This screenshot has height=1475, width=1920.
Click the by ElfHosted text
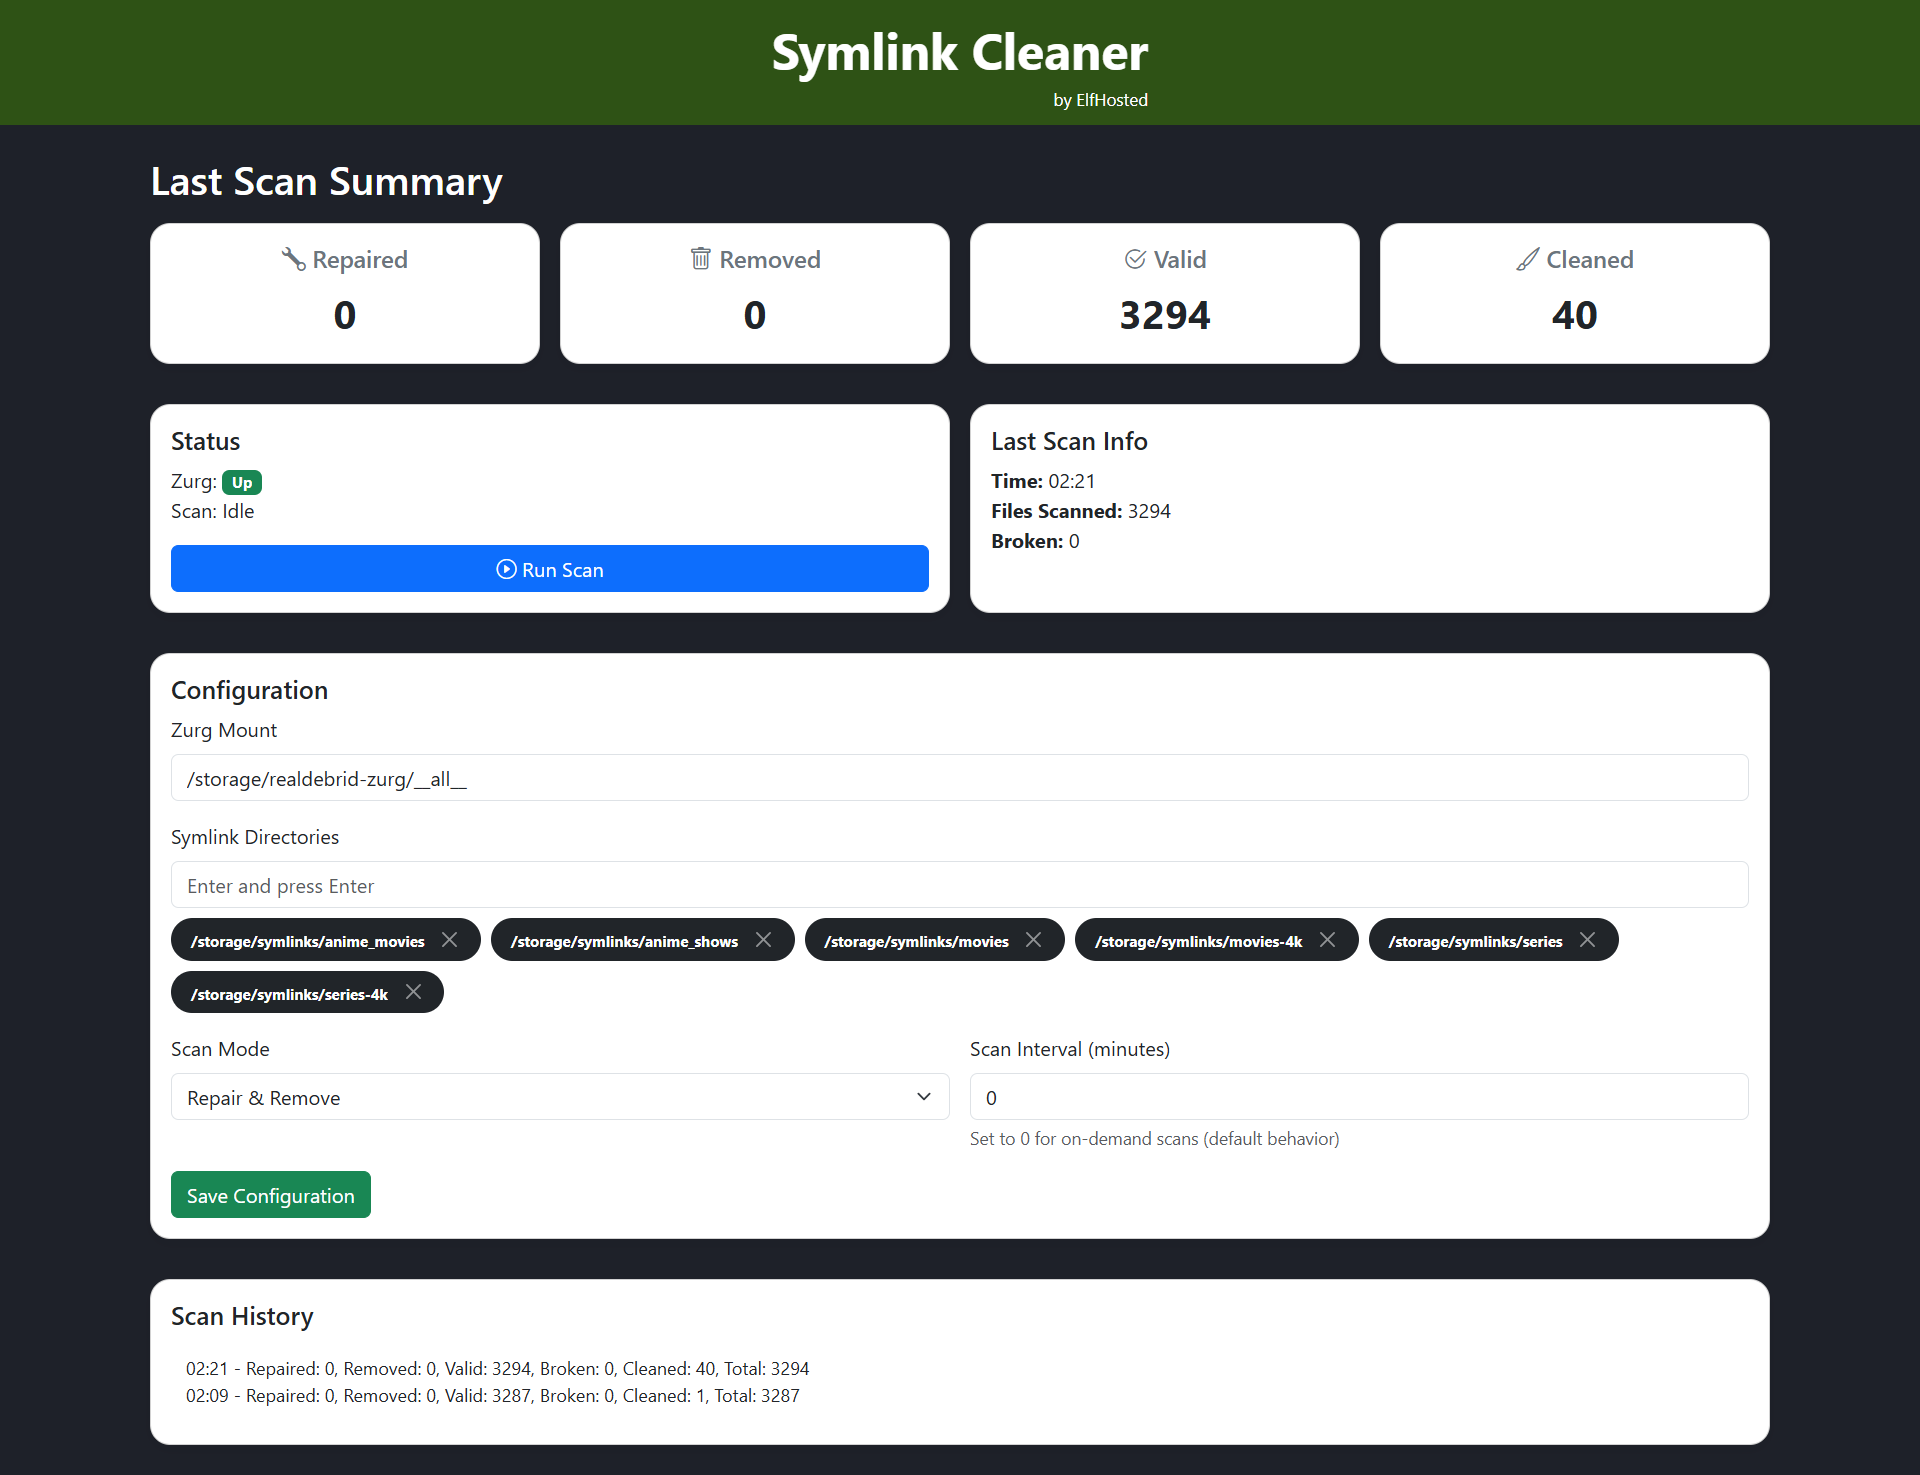pos(1100,100)
